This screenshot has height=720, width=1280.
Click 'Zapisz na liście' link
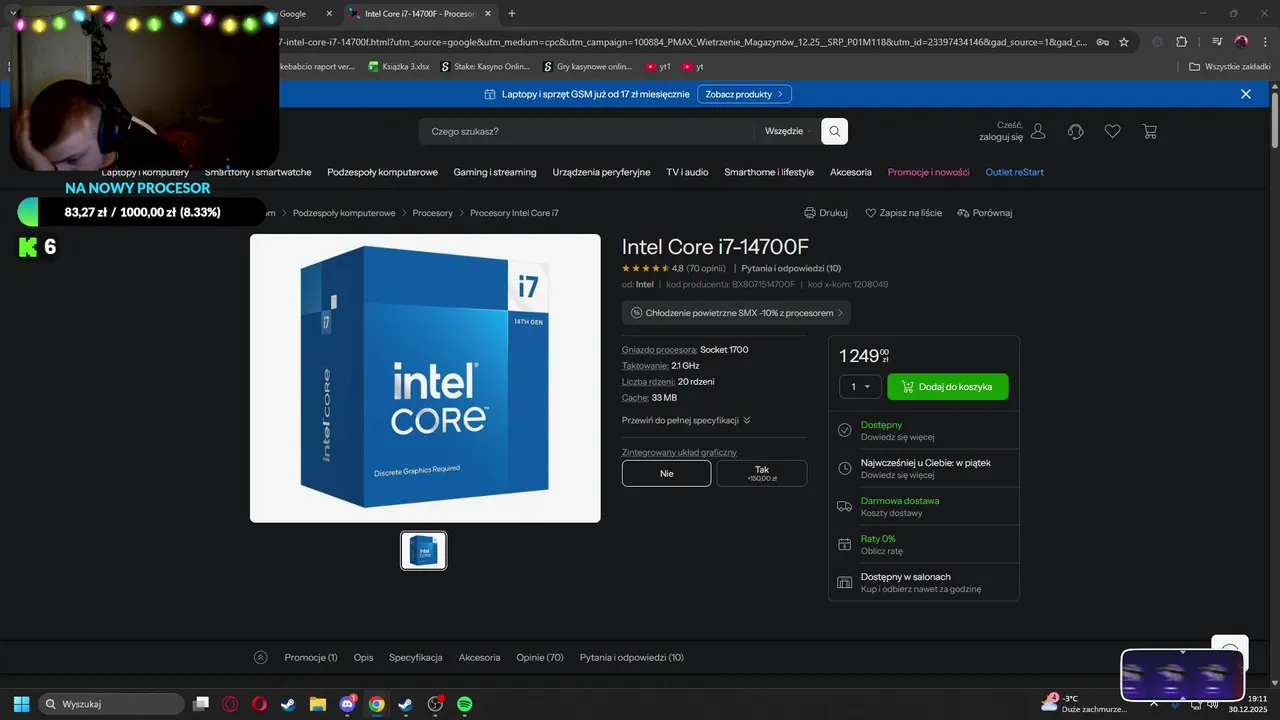tap(903, 213)
